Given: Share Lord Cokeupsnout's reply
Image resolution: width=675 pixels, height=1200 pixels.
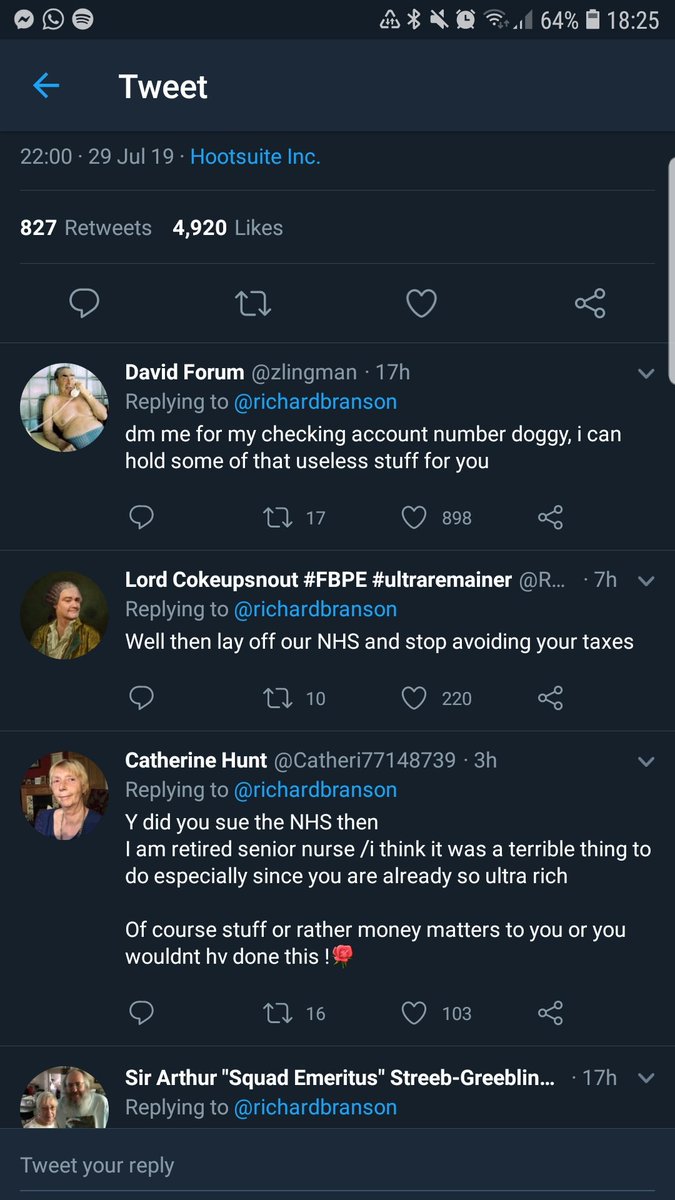Looking at the screenshot, I should point(550,698).
